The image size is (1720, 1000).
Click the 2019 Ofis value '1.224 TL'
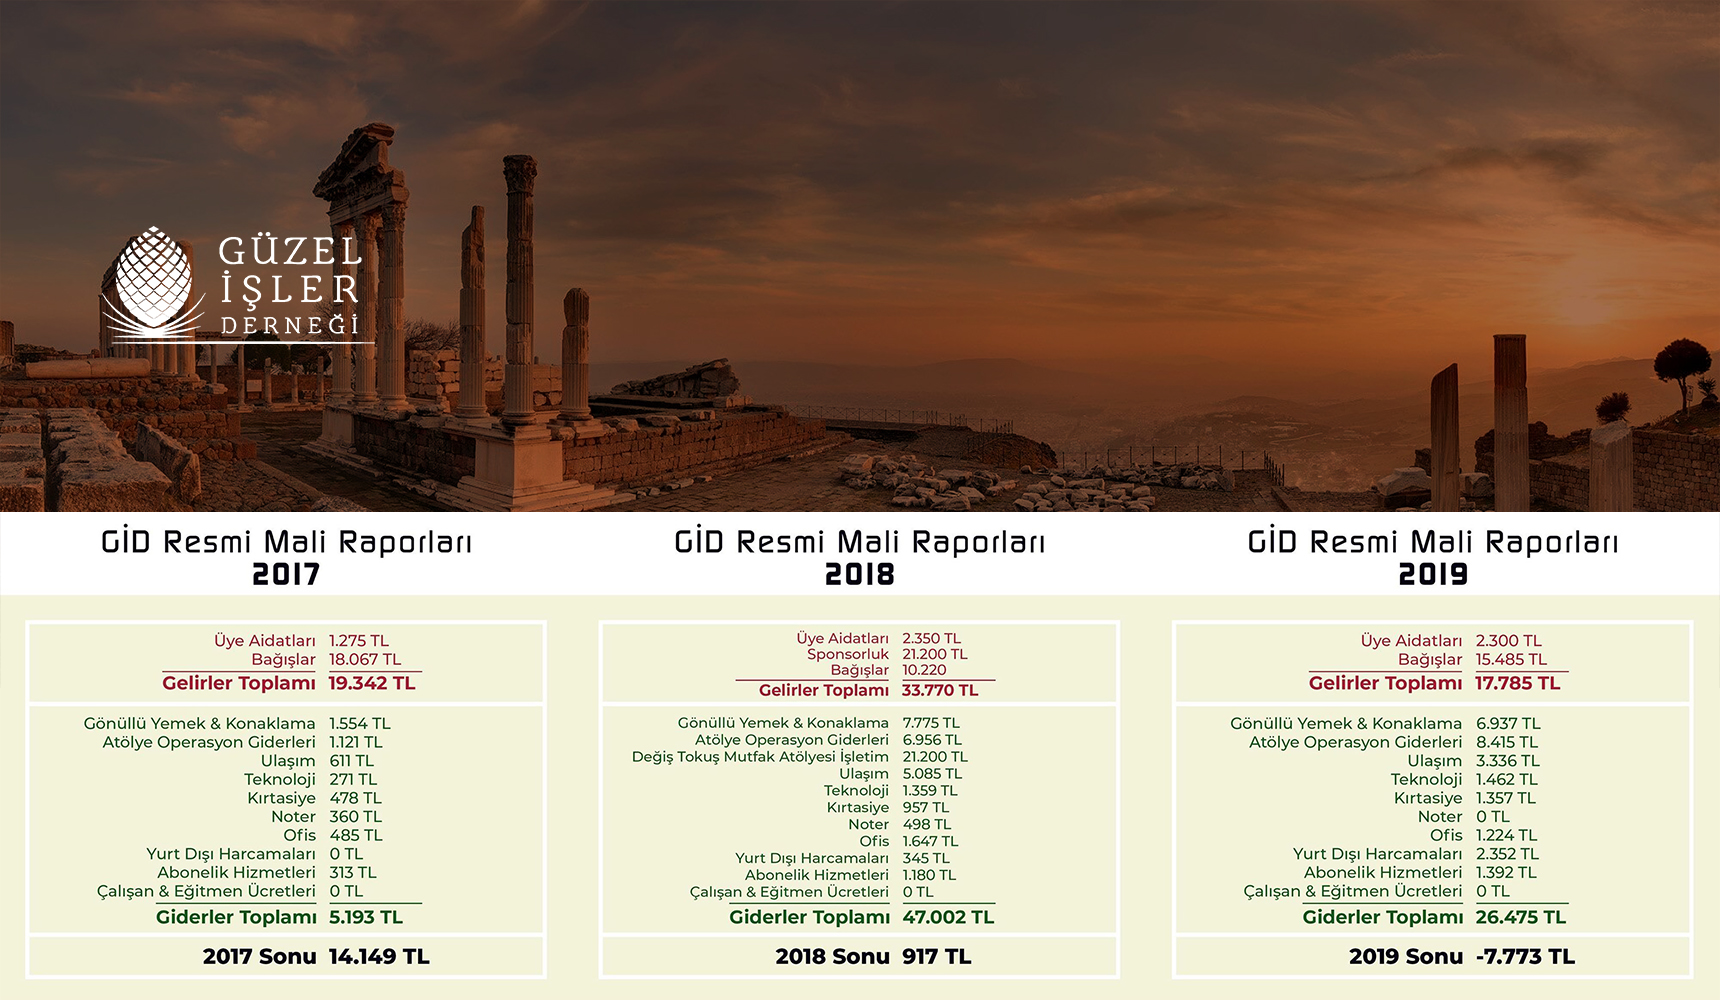click(1507, 835)
